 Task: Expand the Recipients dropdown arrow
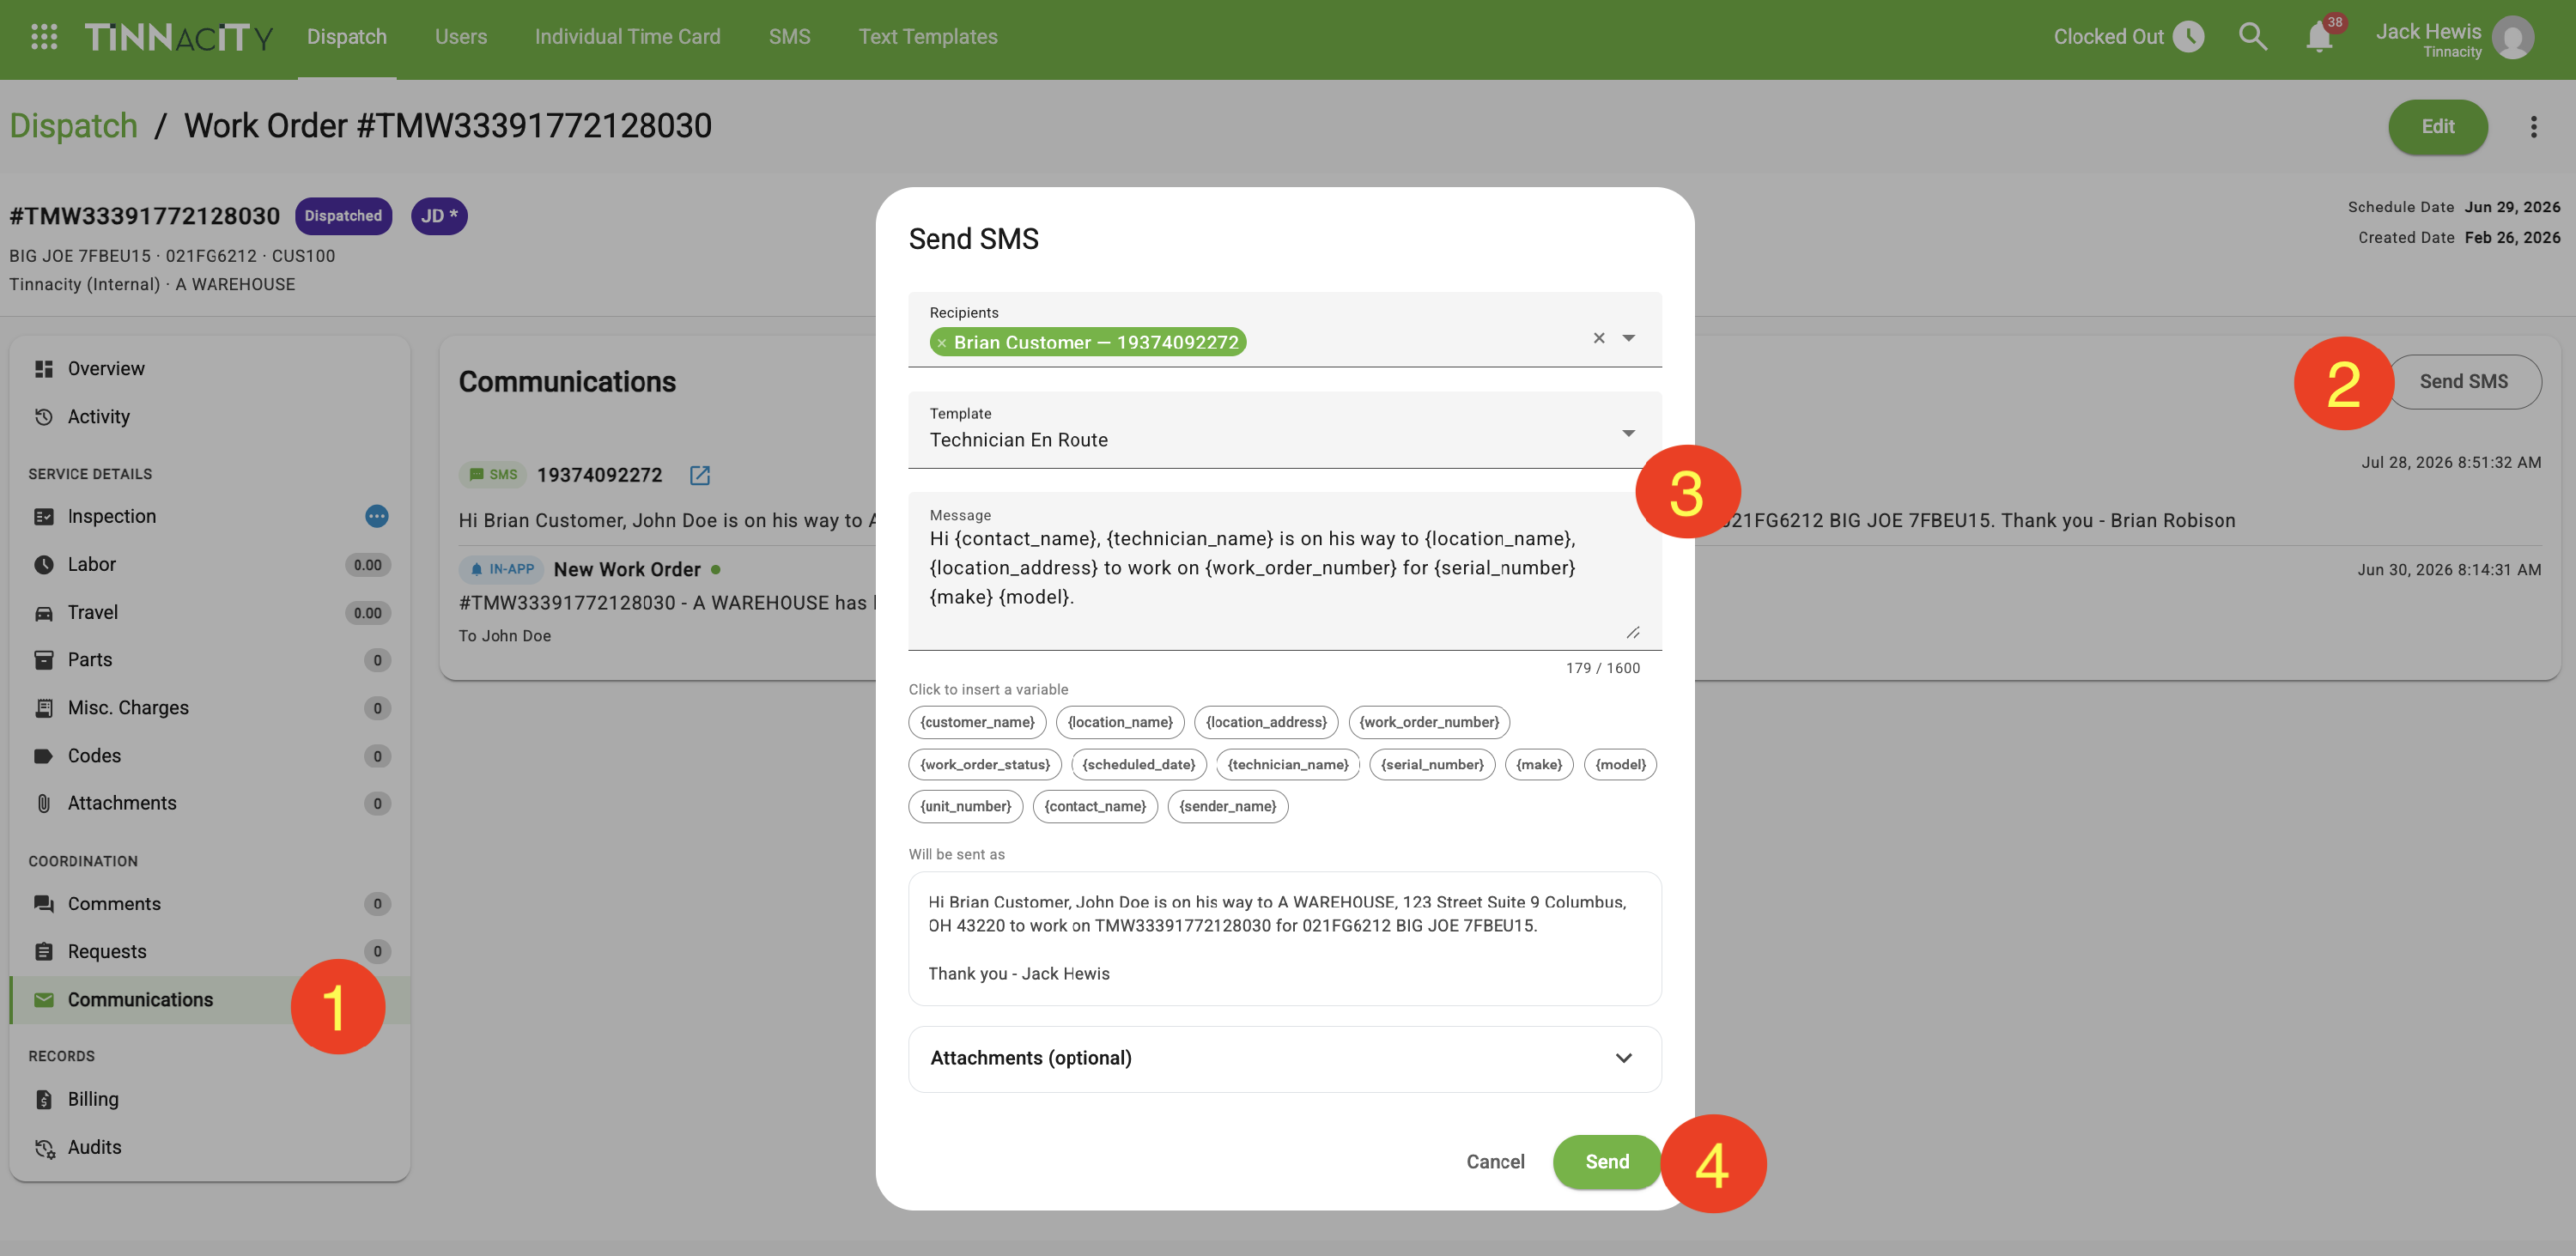click(1629, 338)
